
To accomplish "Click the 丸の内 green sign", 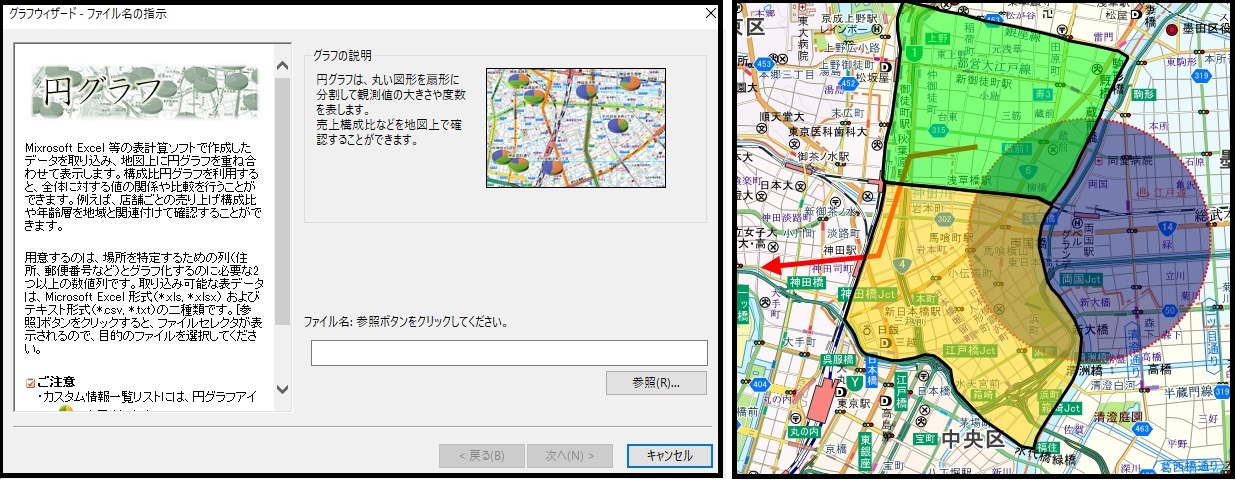I will 804,431.
